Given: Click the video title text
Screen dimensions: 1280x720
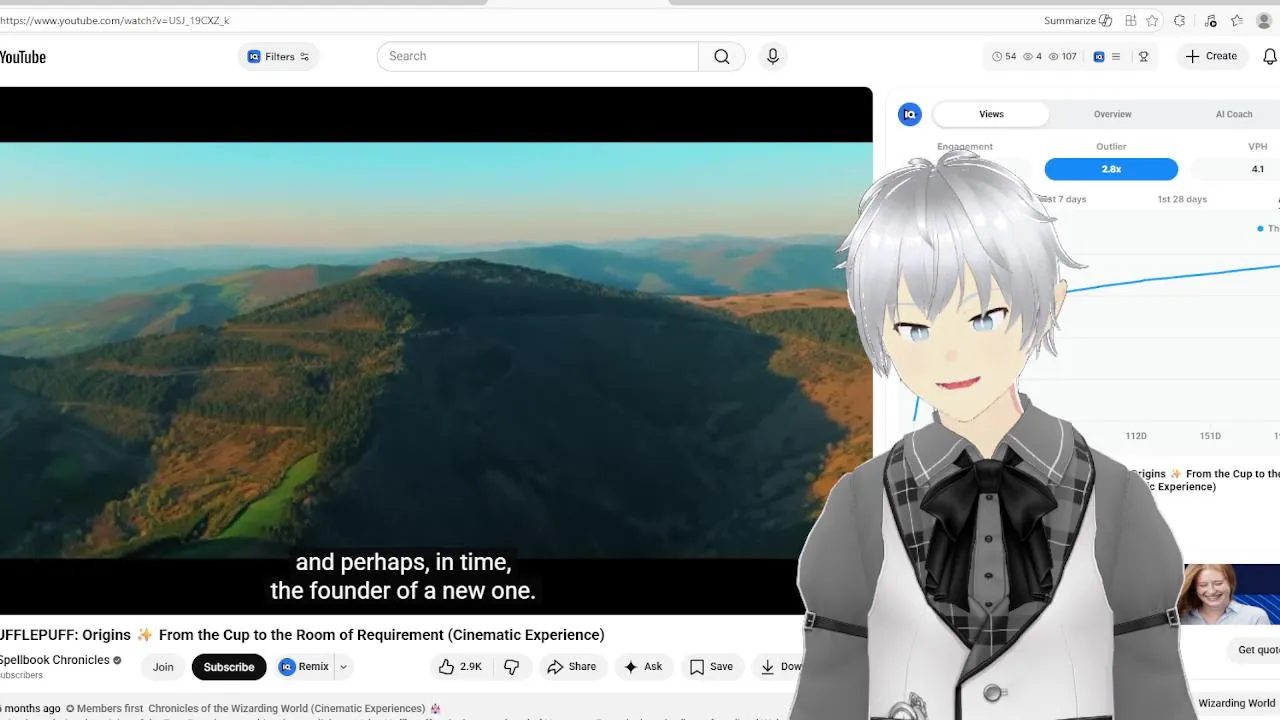Looking at the screenshot, I should click(302, 635).
